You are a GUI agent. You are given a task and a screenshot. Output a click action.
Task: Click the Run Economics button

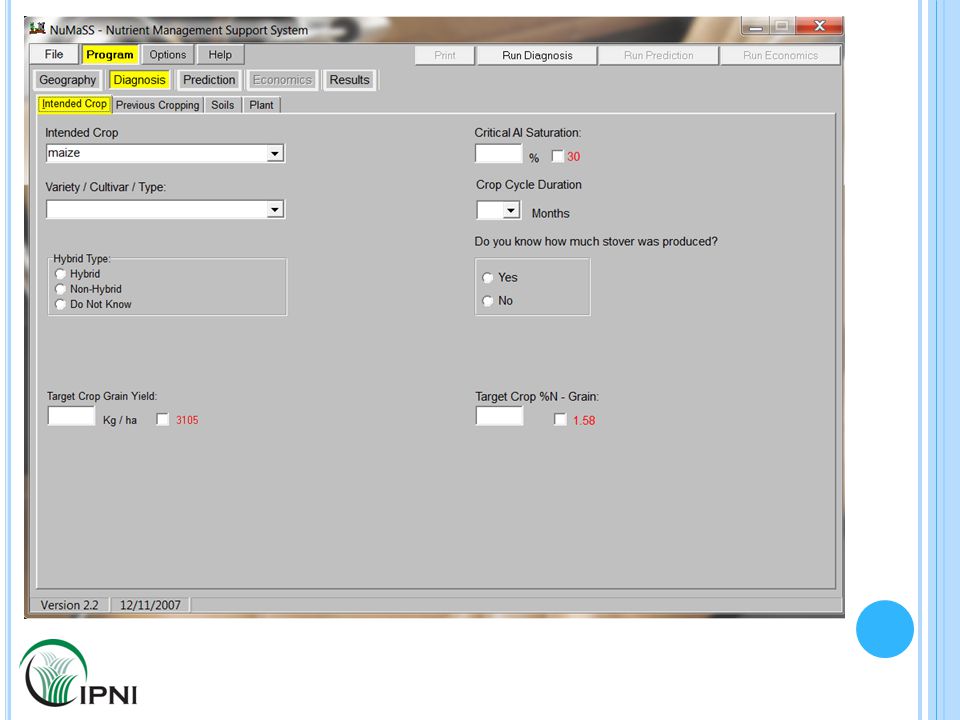point(781,55)
